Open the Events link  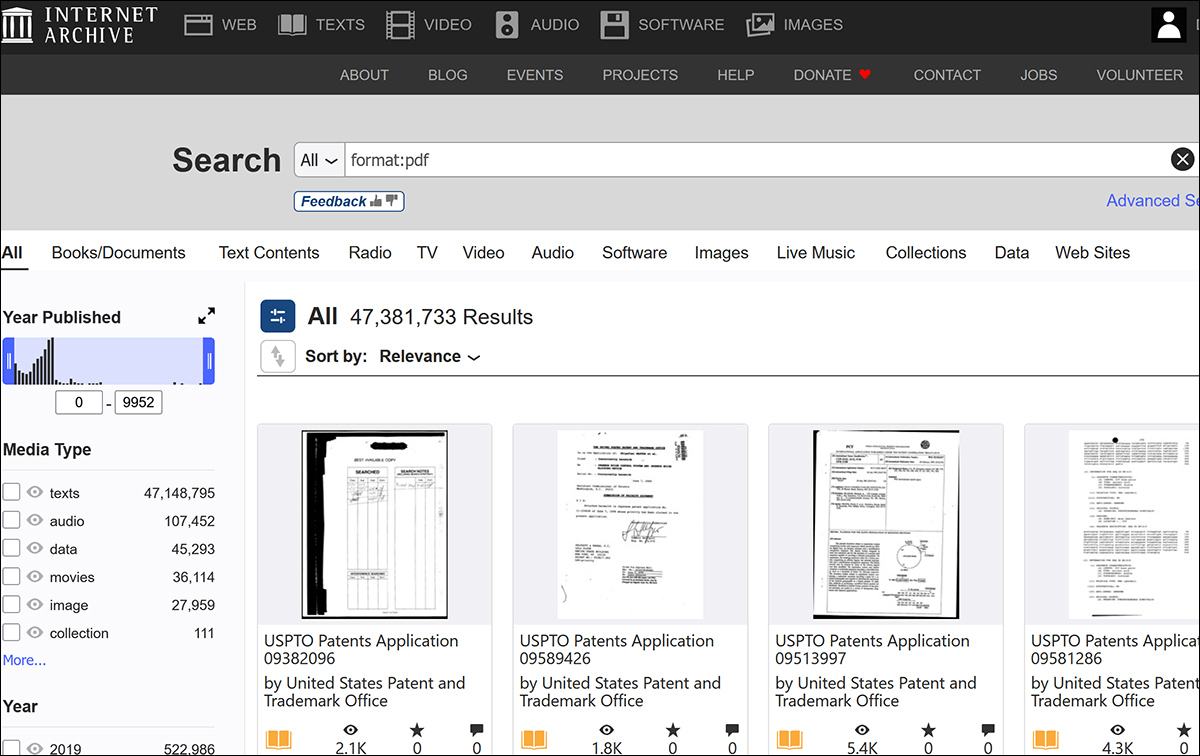(x=535, y=75)
